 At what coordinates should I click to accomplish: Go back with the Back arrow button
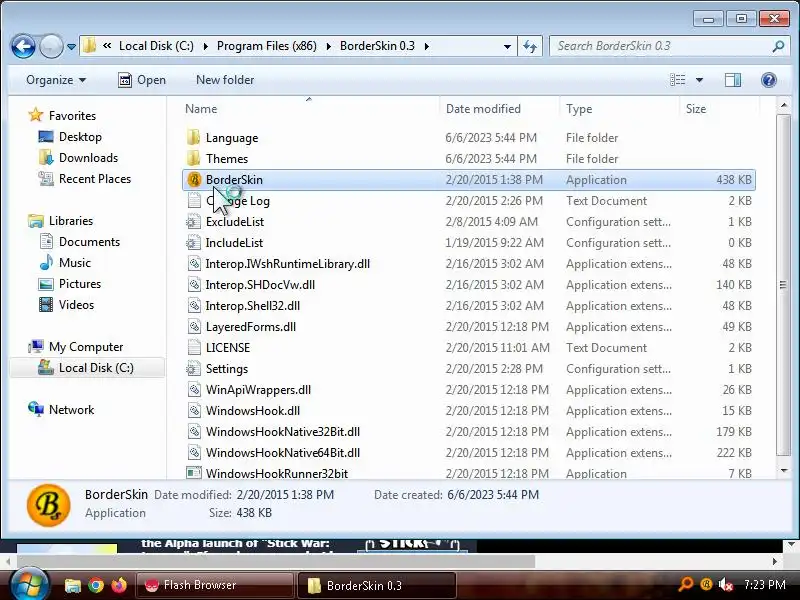coord(23,46)
